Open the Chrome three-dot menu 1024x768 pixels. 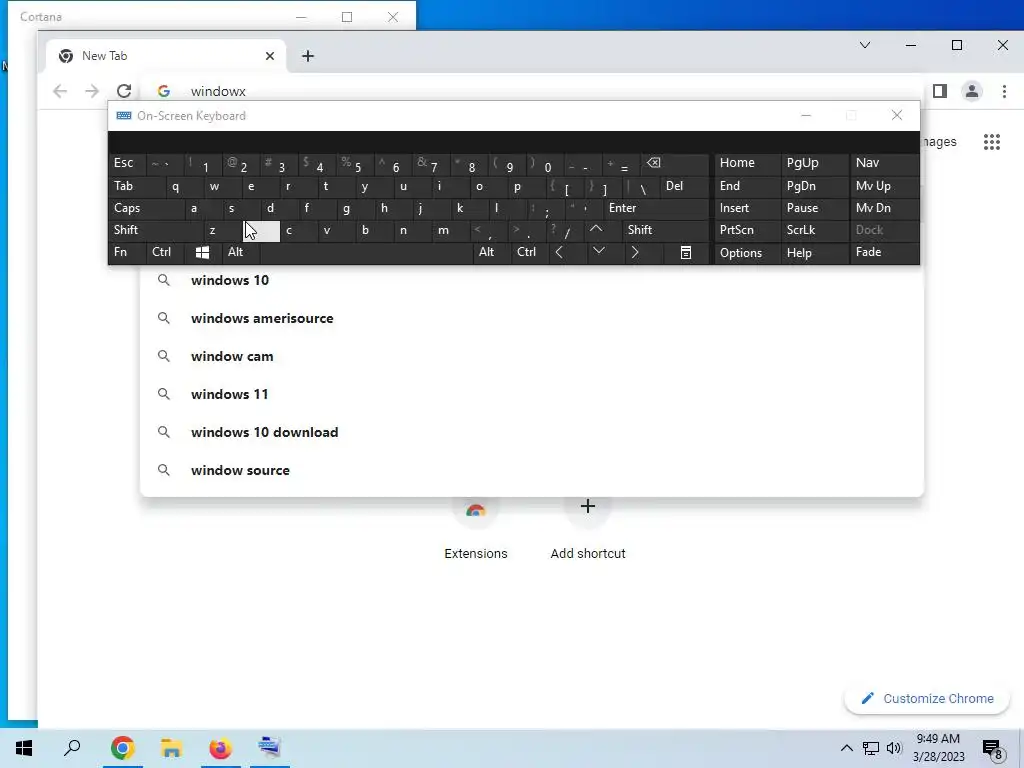1004,91
